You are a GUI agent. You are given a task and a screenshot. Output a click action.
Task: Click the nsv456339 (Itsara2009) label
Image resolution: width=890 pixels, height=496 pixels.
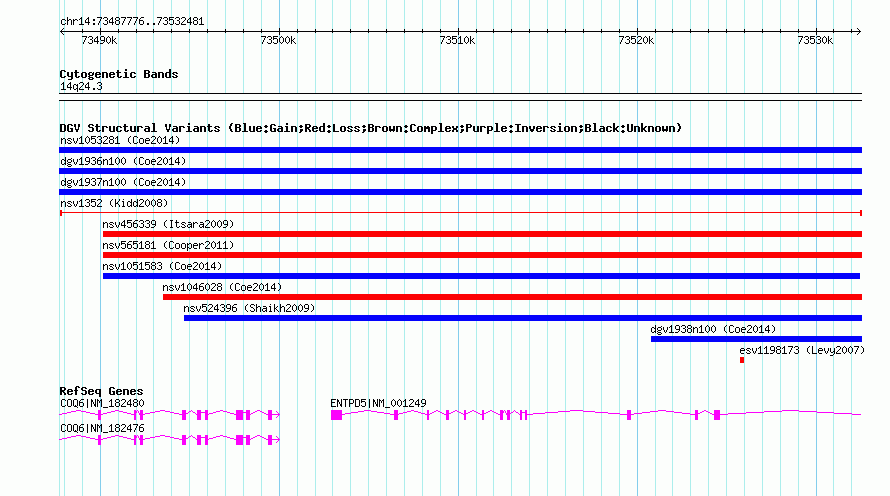[168, 224]
